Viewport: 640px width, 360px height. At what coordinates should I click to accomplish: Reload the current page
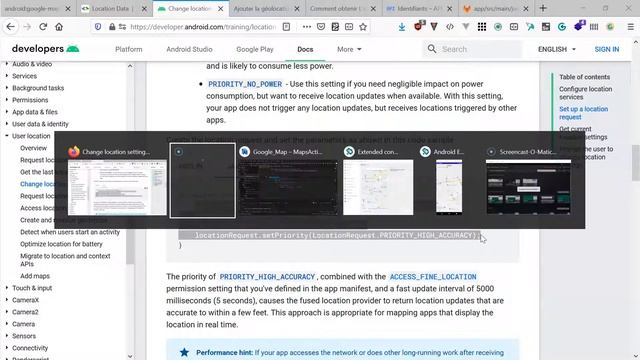click(x=43, y=27)
